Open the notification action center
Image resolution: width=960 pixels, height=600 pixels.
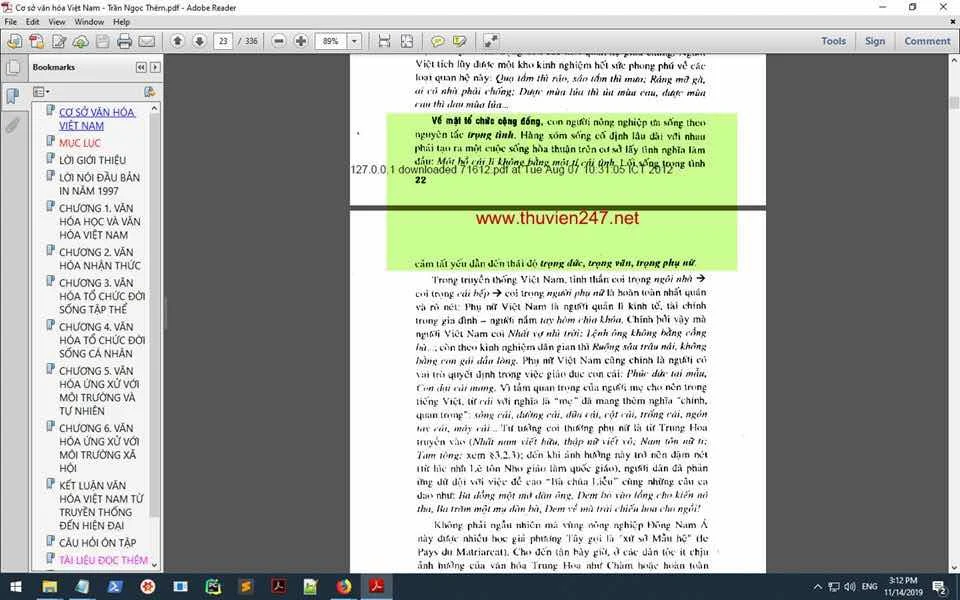click(x=939, y=587)
